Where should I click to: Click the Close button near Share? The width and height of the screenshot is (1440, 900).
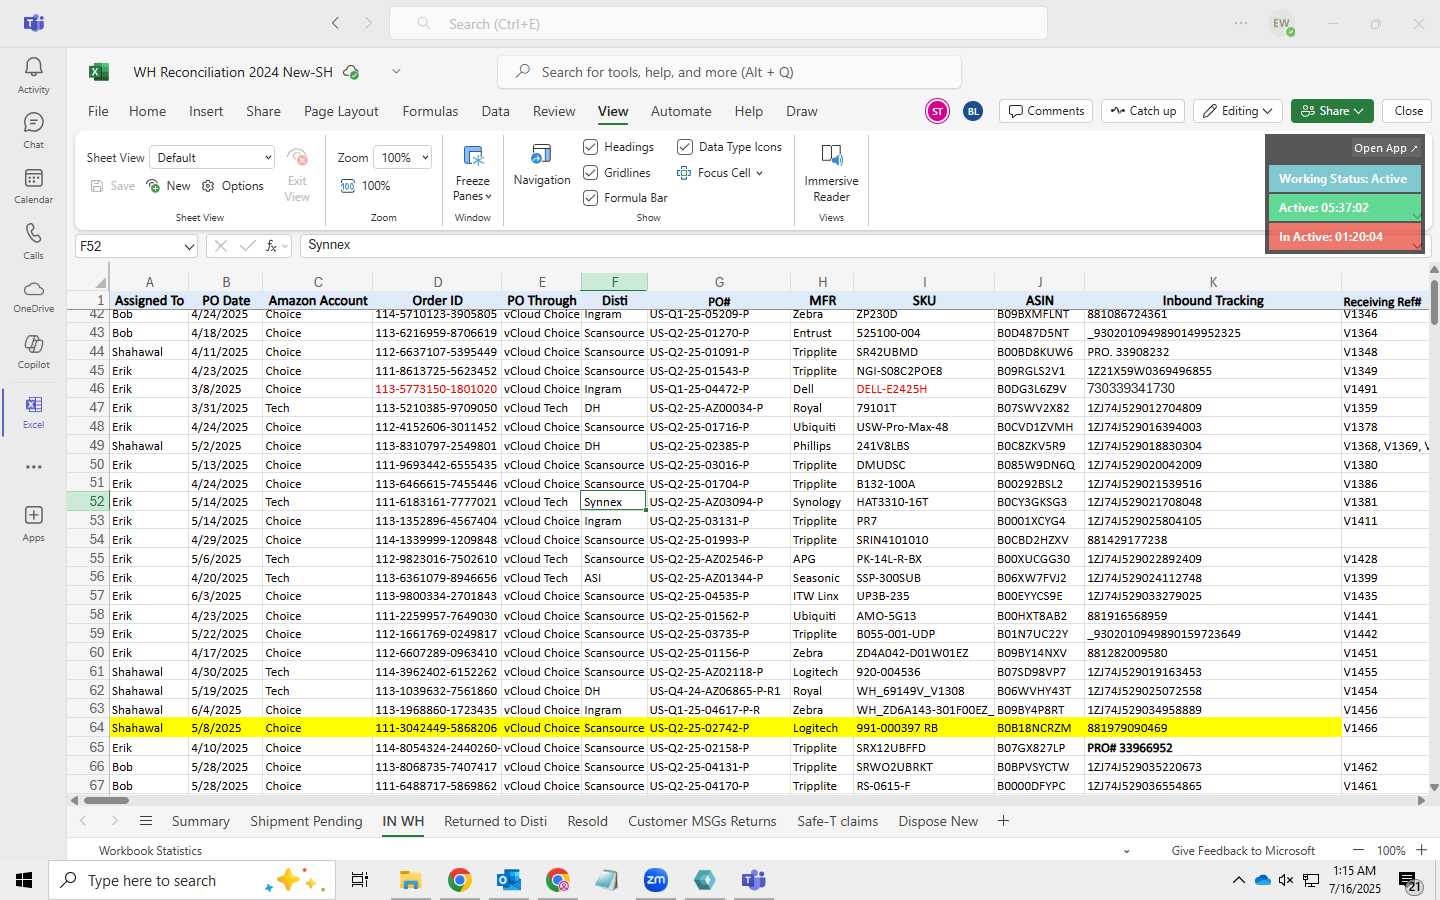coord(1408,111)
